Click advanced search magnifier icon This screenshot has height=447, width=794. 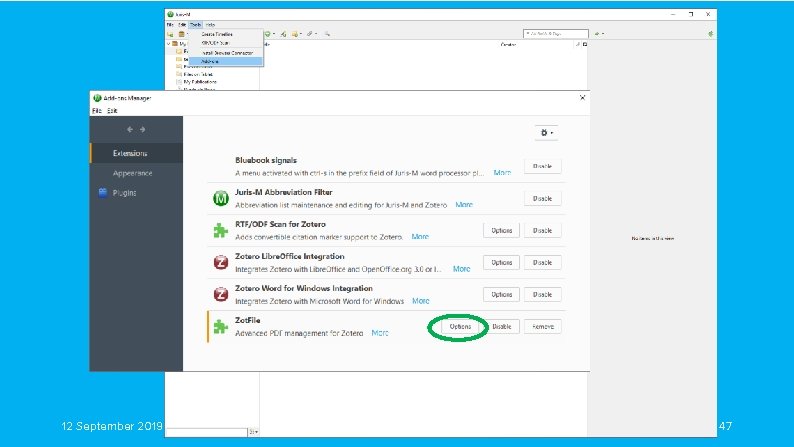tap(327, 34)
